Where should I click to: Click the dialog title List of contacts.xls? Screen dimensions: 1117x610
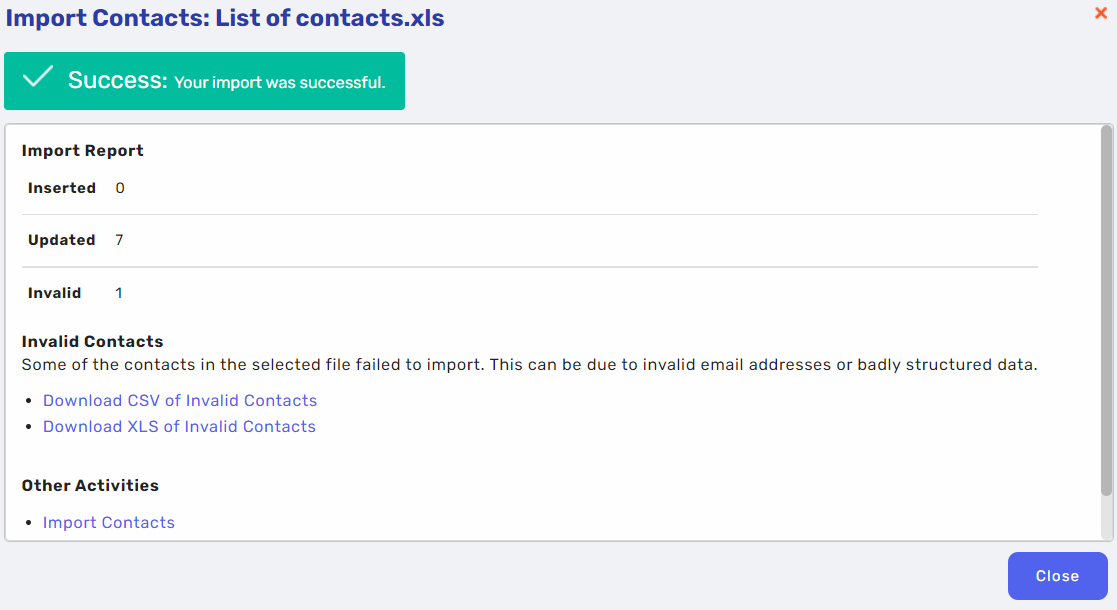(329, 18)
